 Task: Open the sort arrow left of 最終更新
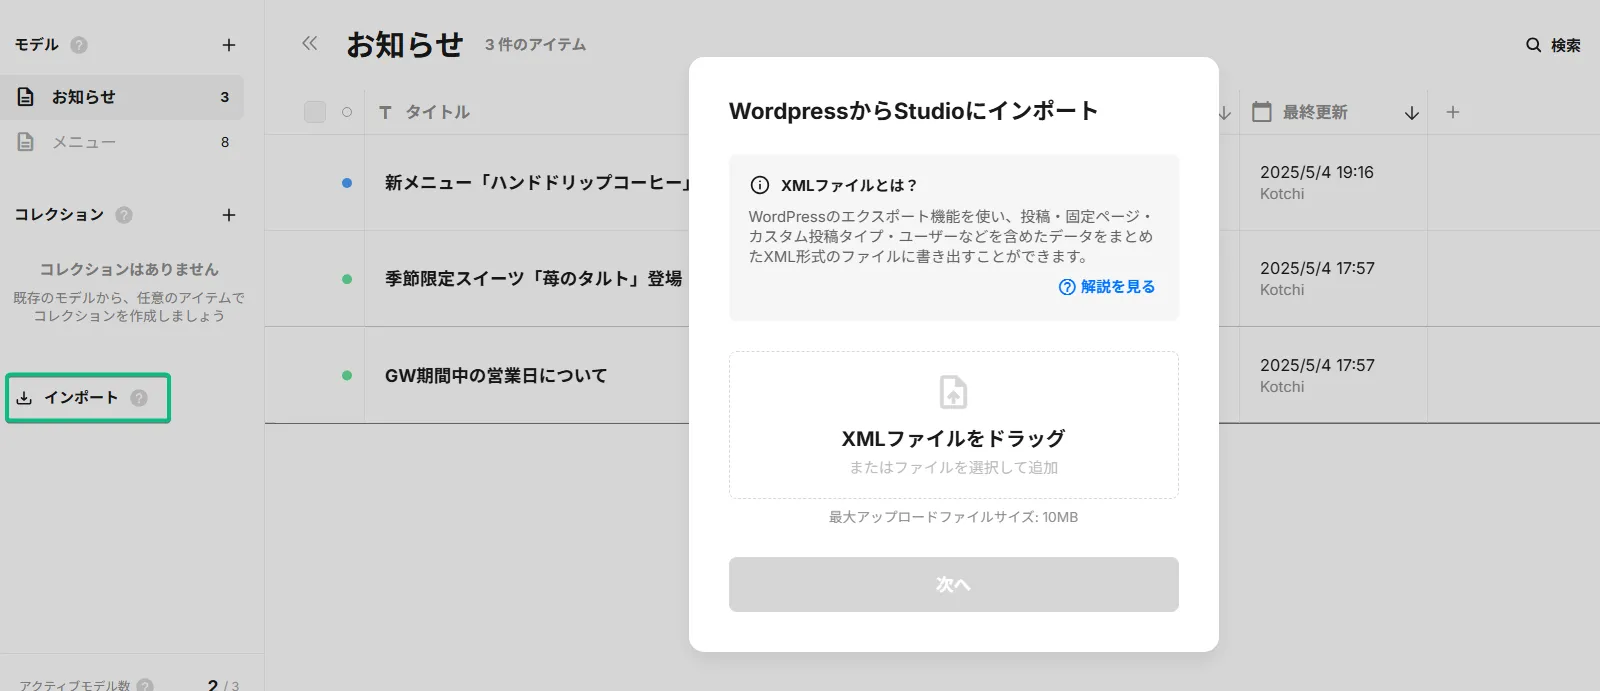[x=1225, y=113]
